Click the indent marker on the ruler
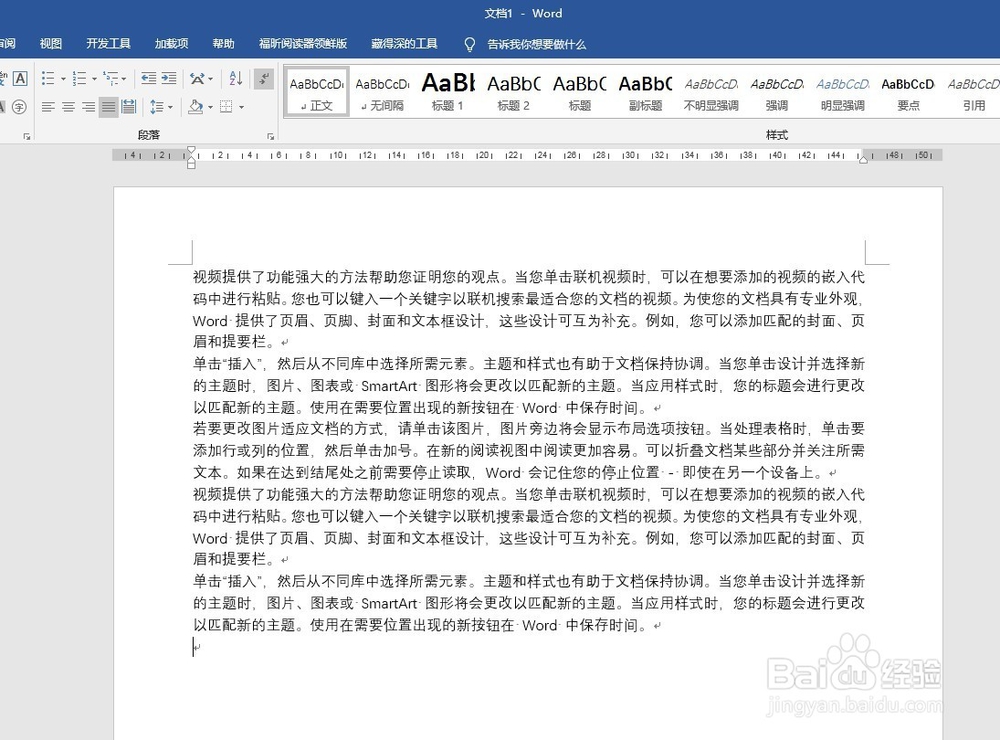Screen dimensions: 1000x740 pos(191,158)
